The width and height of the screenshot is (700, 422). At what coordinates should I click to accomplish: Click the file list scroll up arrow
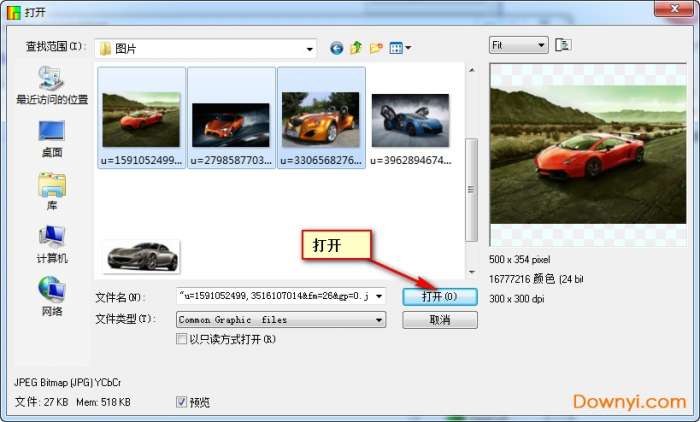(471, 70)
